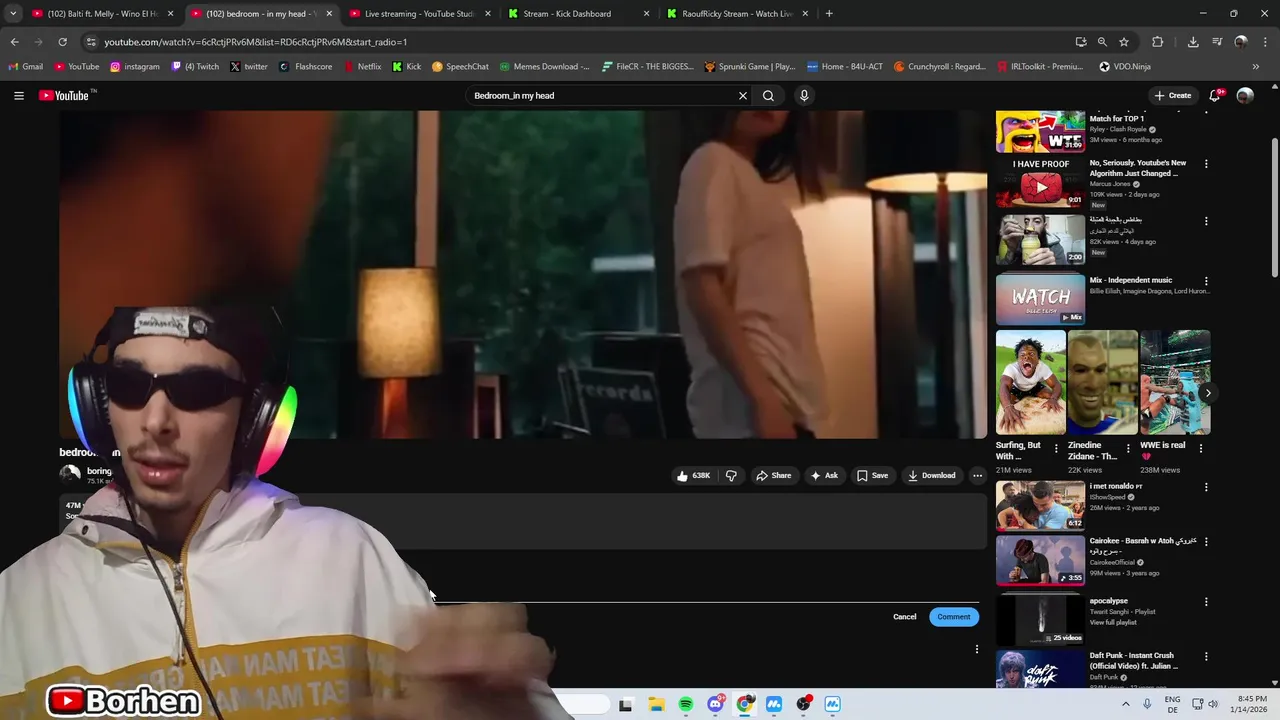Share this video
1280x720 pixels.
(x=773, y=476)
